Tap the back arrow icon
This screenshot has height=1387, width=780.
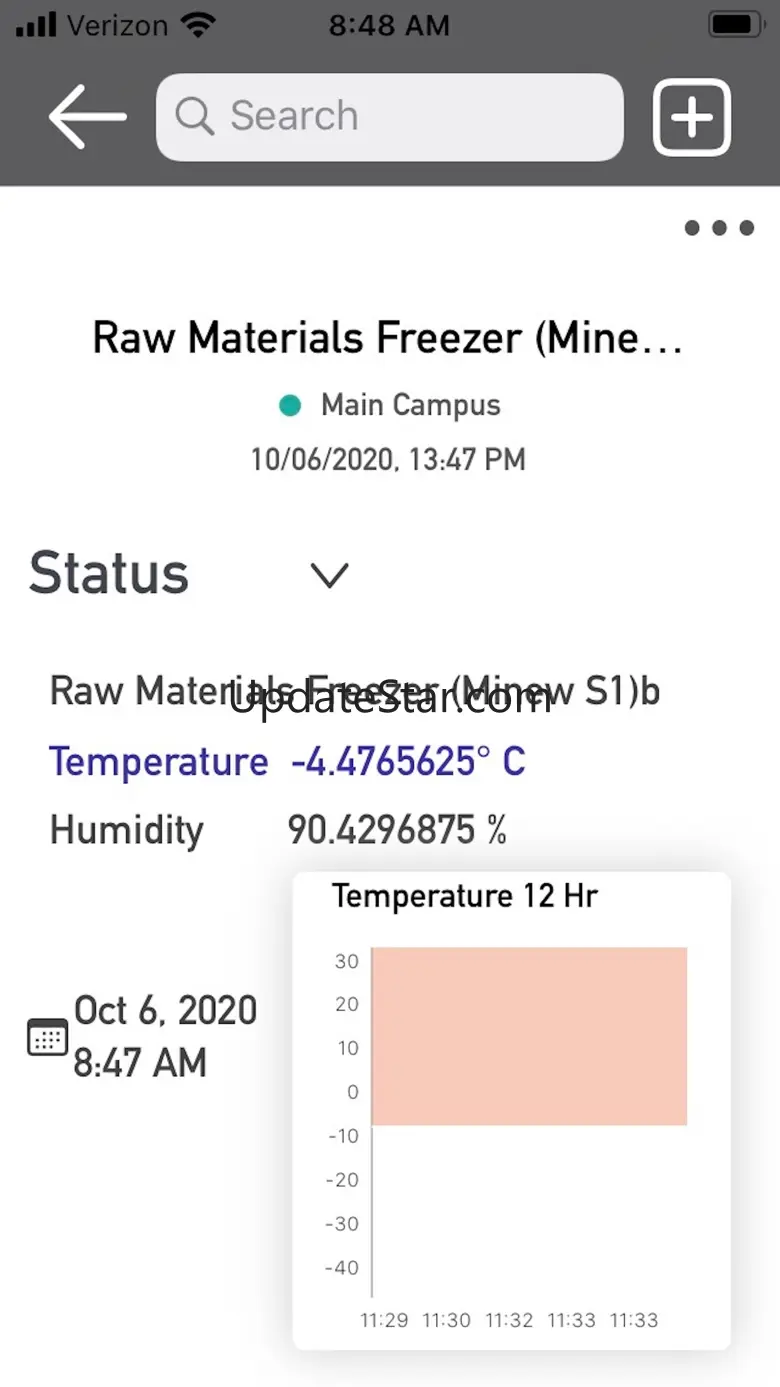pyautogui.click(x=87, y=117)
